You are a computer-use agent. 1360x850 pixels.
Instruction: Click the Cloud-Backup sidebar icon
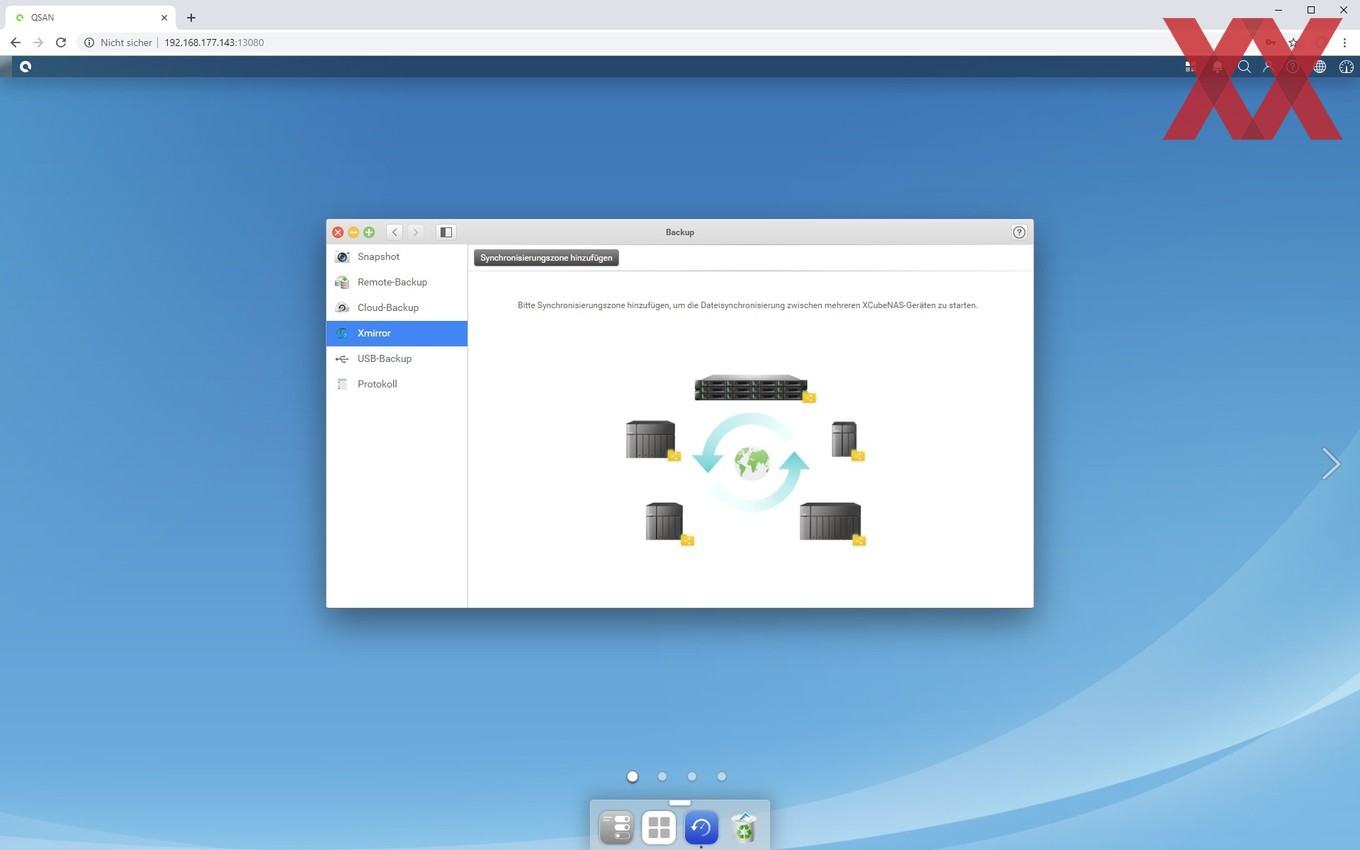pyautogui.click(x=342, y=308)
